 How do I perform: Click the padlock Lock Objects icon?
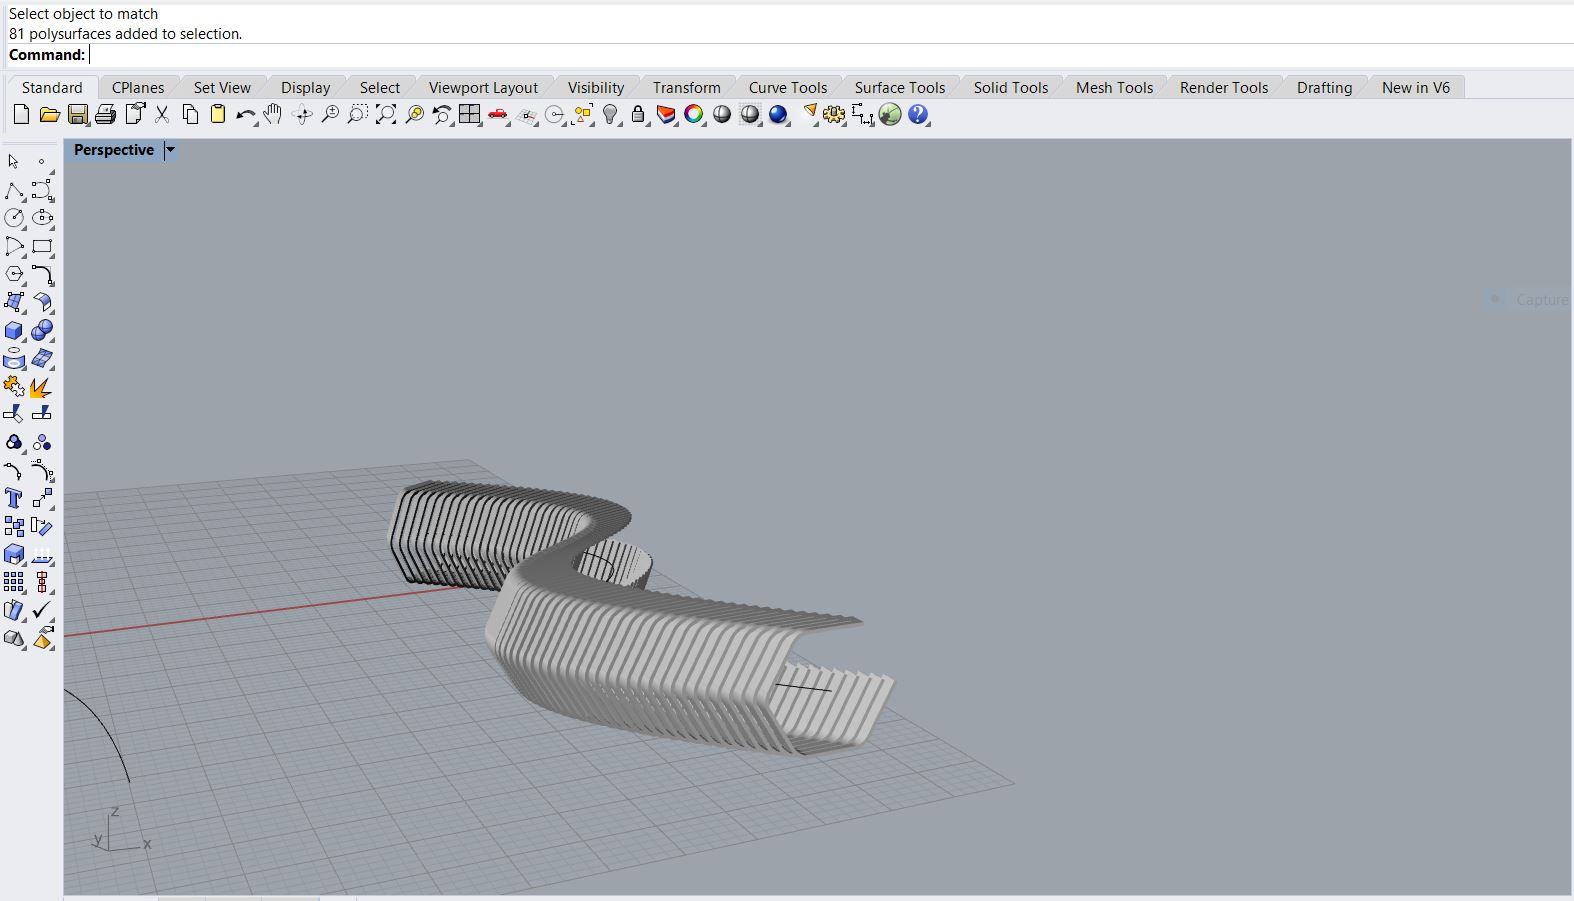pyautogui.click(x=638, y=115)
